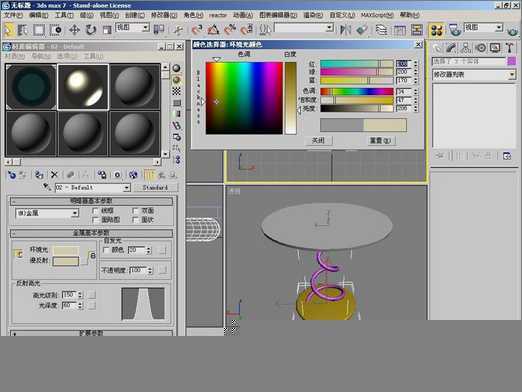Click the 亮度 value slider in color selector
Screen dimensions: 522x392
tap(357, 108)
